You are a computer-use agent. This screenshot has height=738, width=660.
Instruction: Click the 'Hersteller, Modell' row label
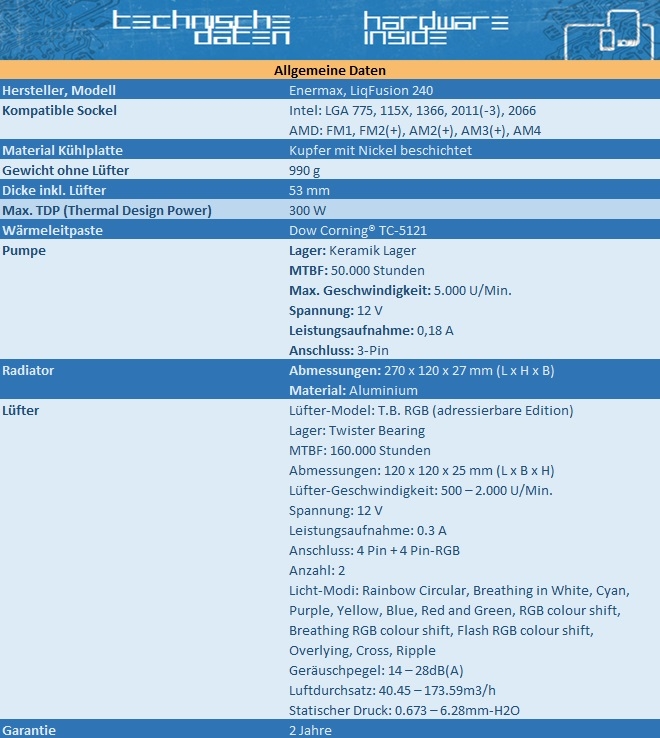[x=59, y=90]
